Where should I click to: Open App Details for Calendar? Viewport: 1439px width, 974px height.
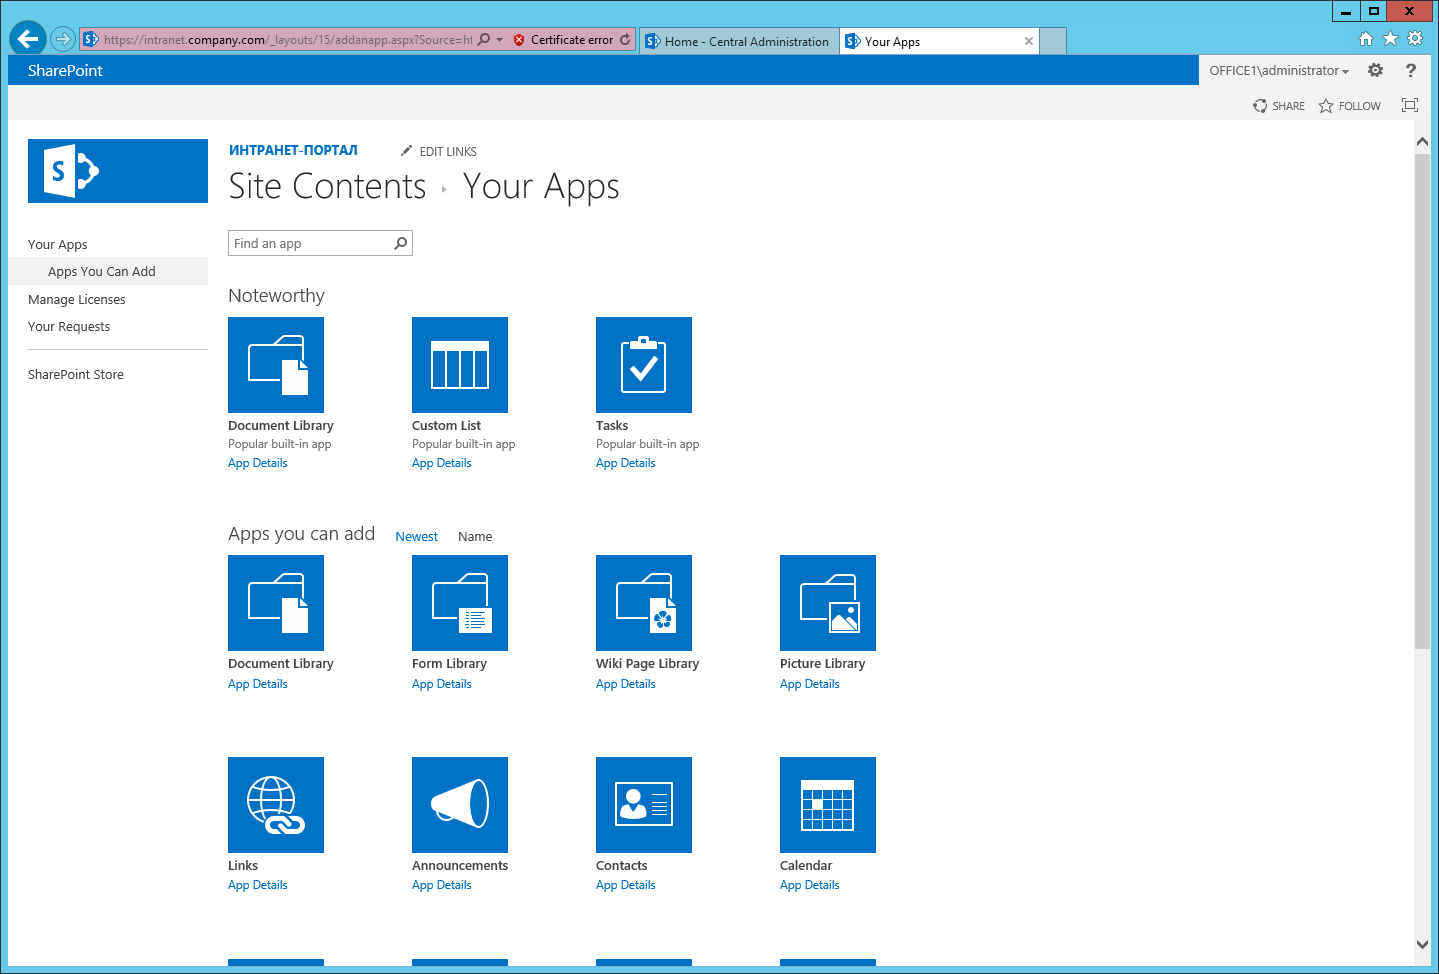810,885
